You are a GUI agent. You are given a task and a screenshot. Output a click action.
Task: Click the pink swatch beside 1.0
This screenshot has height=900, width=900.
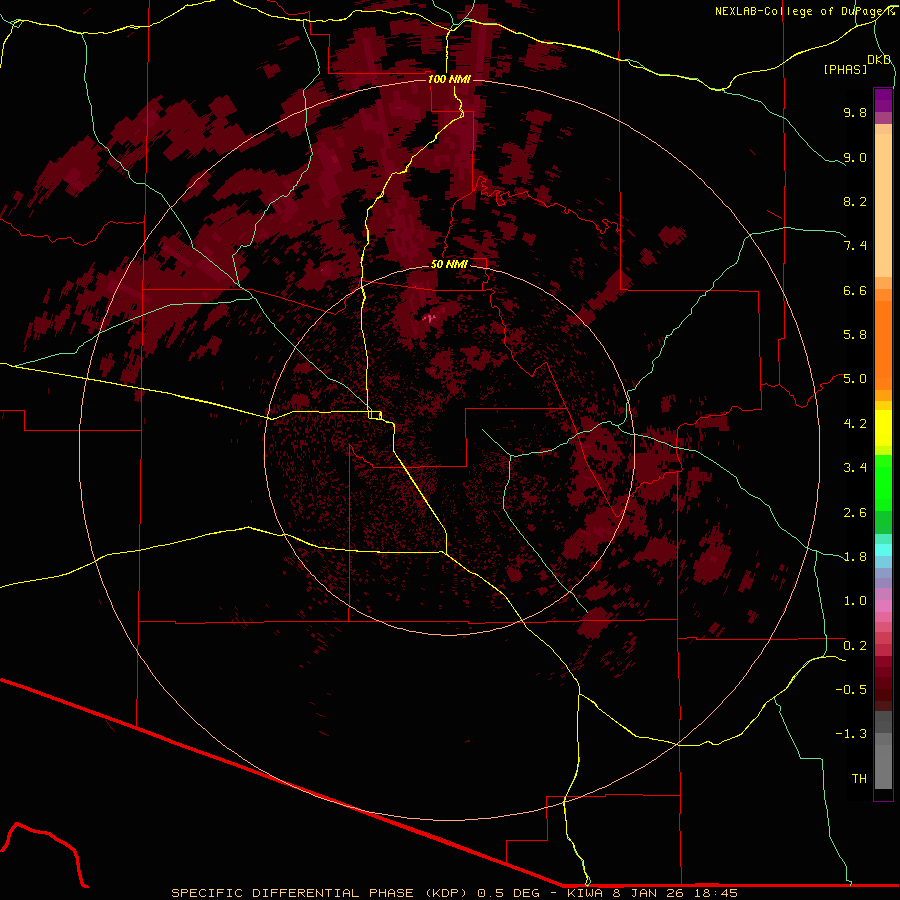883,606
